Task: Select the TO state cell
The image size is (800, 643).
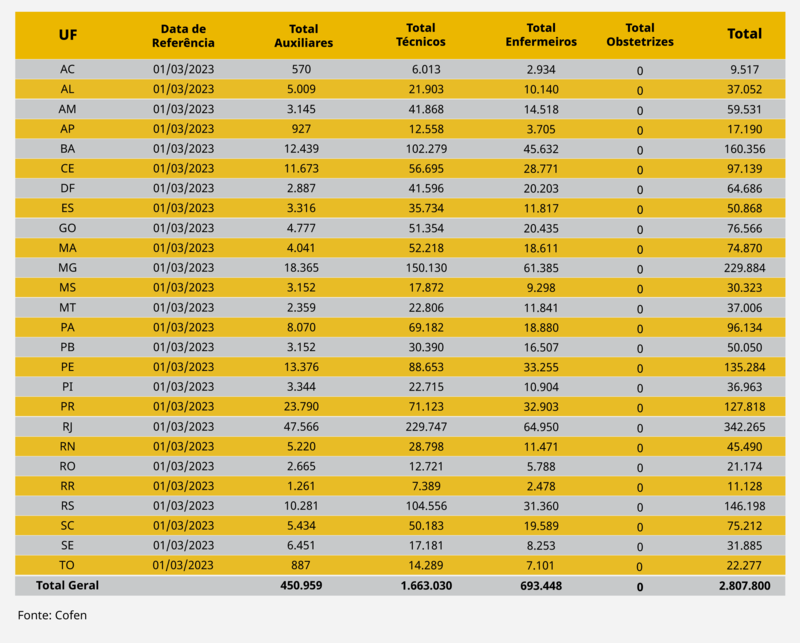Action: [67, 565]
